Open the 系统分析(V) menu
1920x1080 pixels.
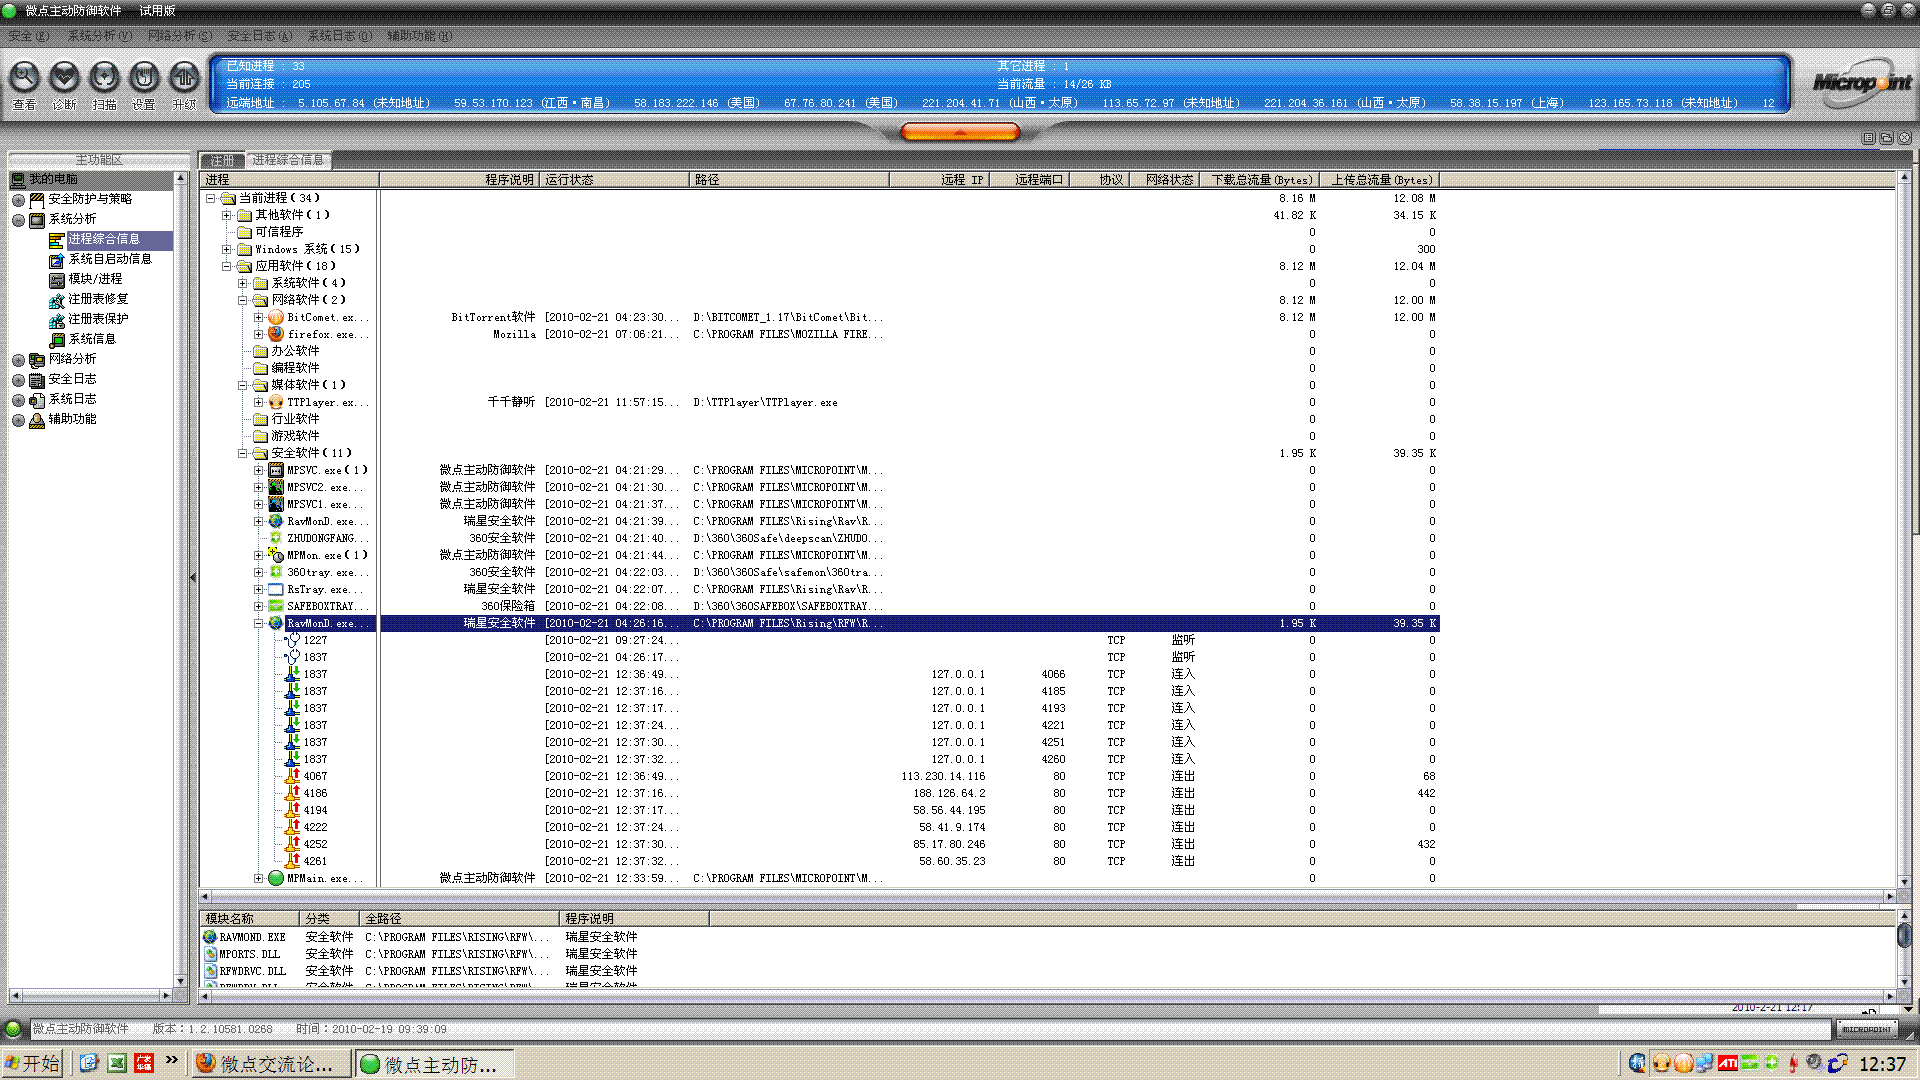[99, 36]
